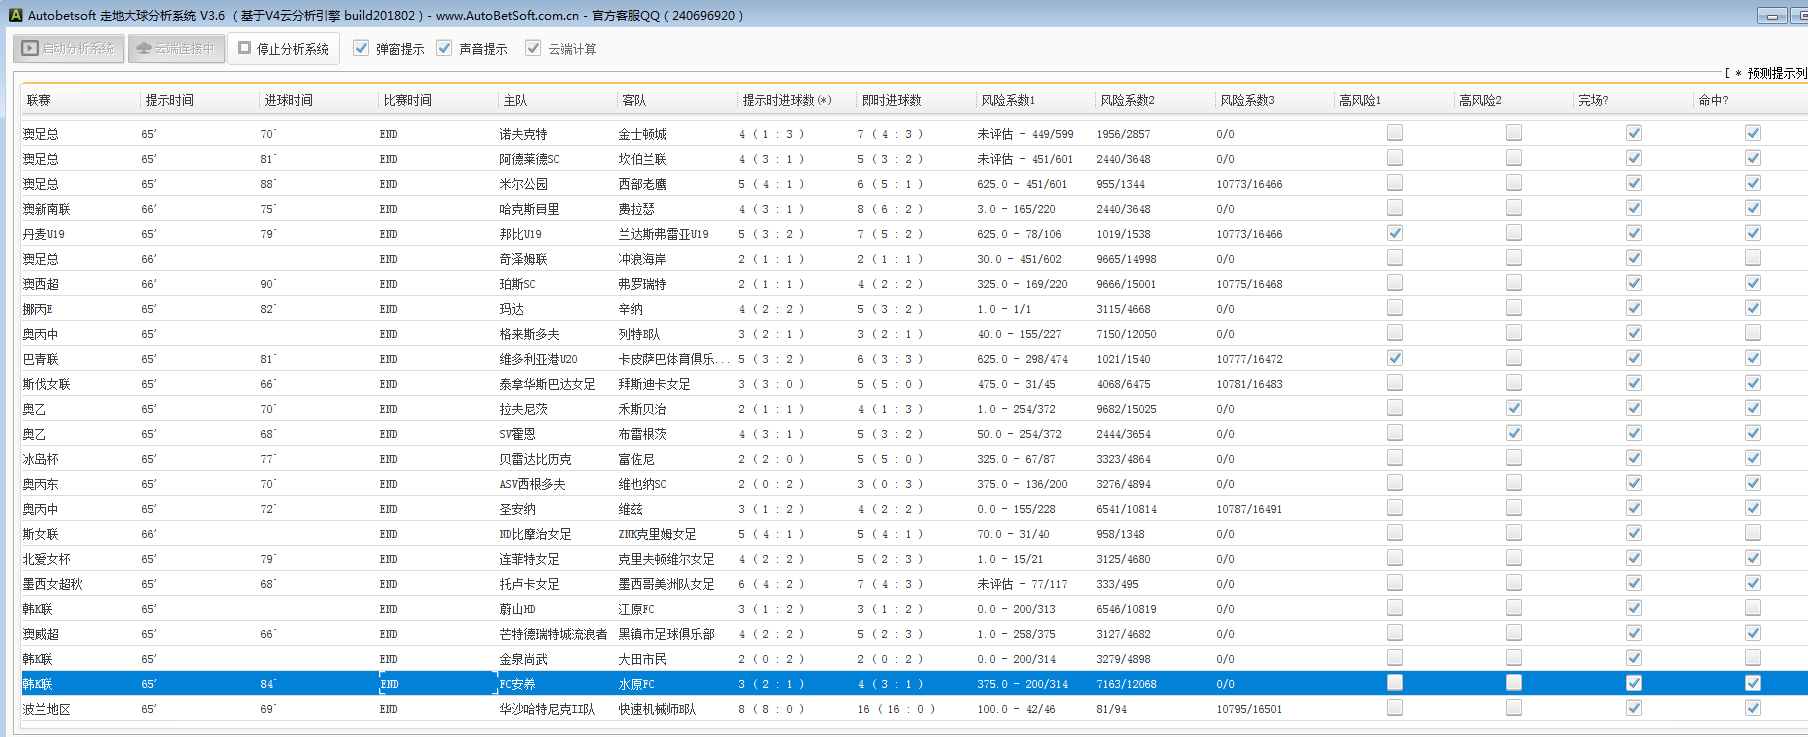The image size is (1808, 737).
Task: Toggle the 弹窗提示 checkbox
Action: point(361,48)
